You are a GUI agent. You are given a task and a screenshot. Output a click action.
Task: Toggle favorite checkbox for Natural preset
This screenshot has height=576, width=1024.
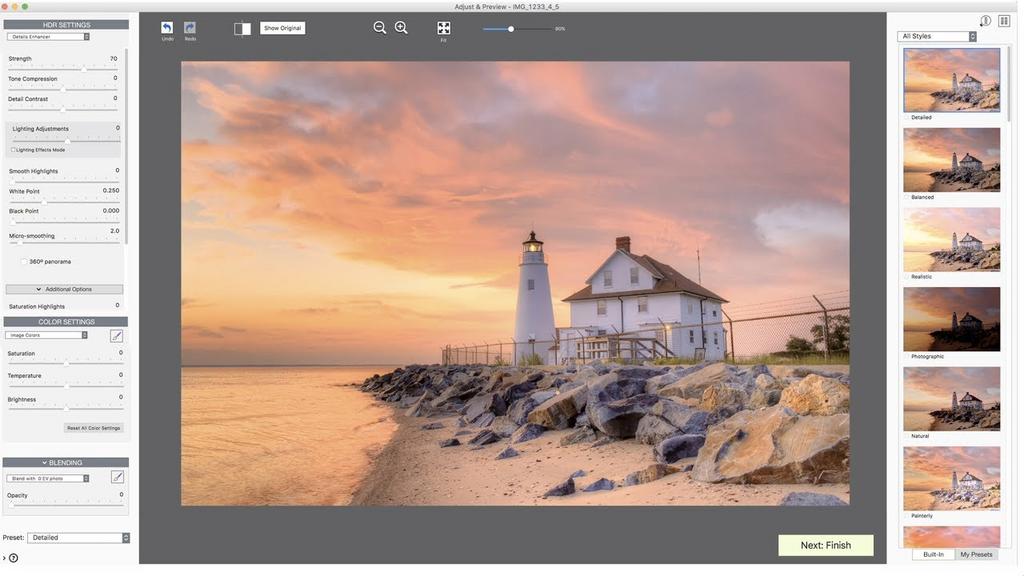[907, 436]
